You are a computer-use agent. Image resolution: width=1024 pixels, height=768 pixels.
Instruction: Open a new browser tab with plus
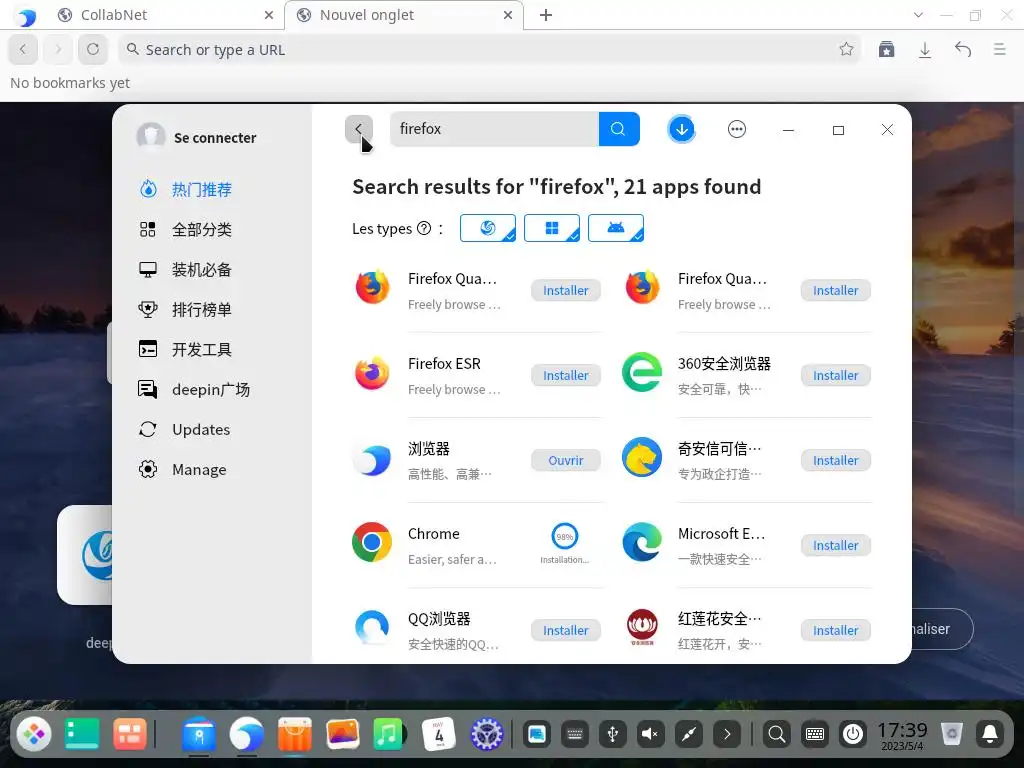[546, 15]
